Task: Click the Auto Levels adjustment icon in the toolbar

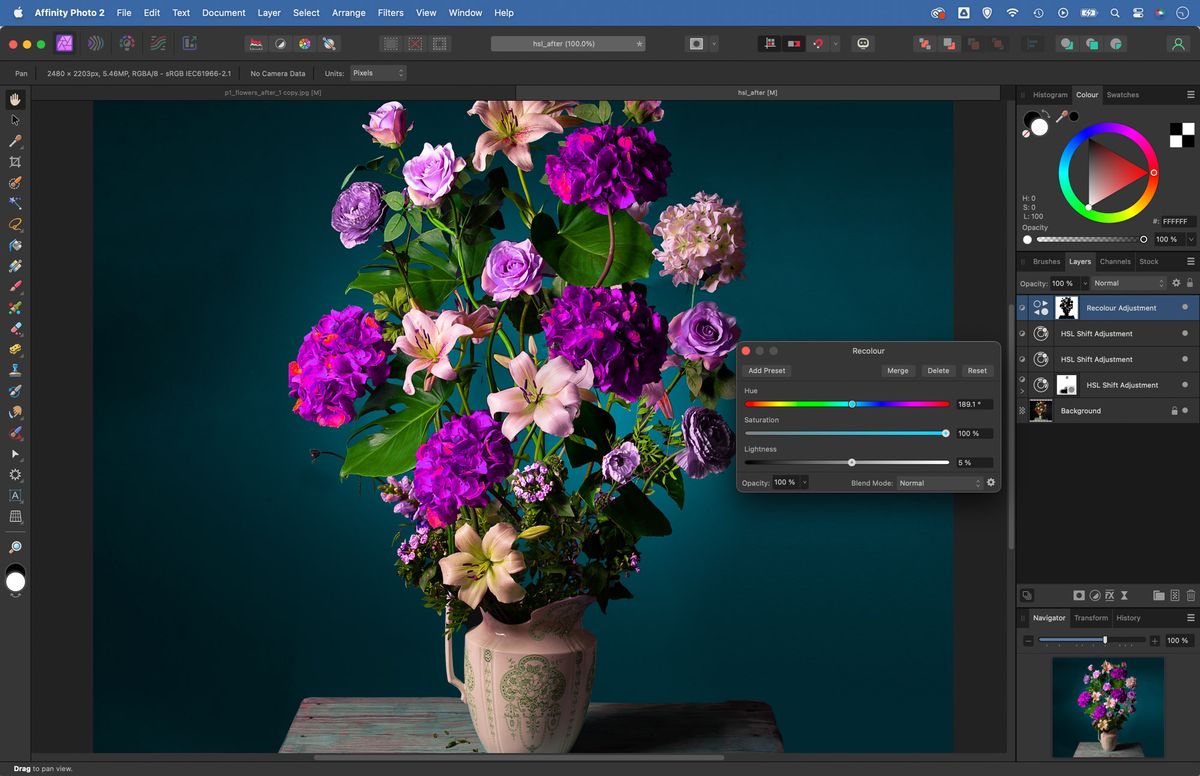Action: coord(256,43)
